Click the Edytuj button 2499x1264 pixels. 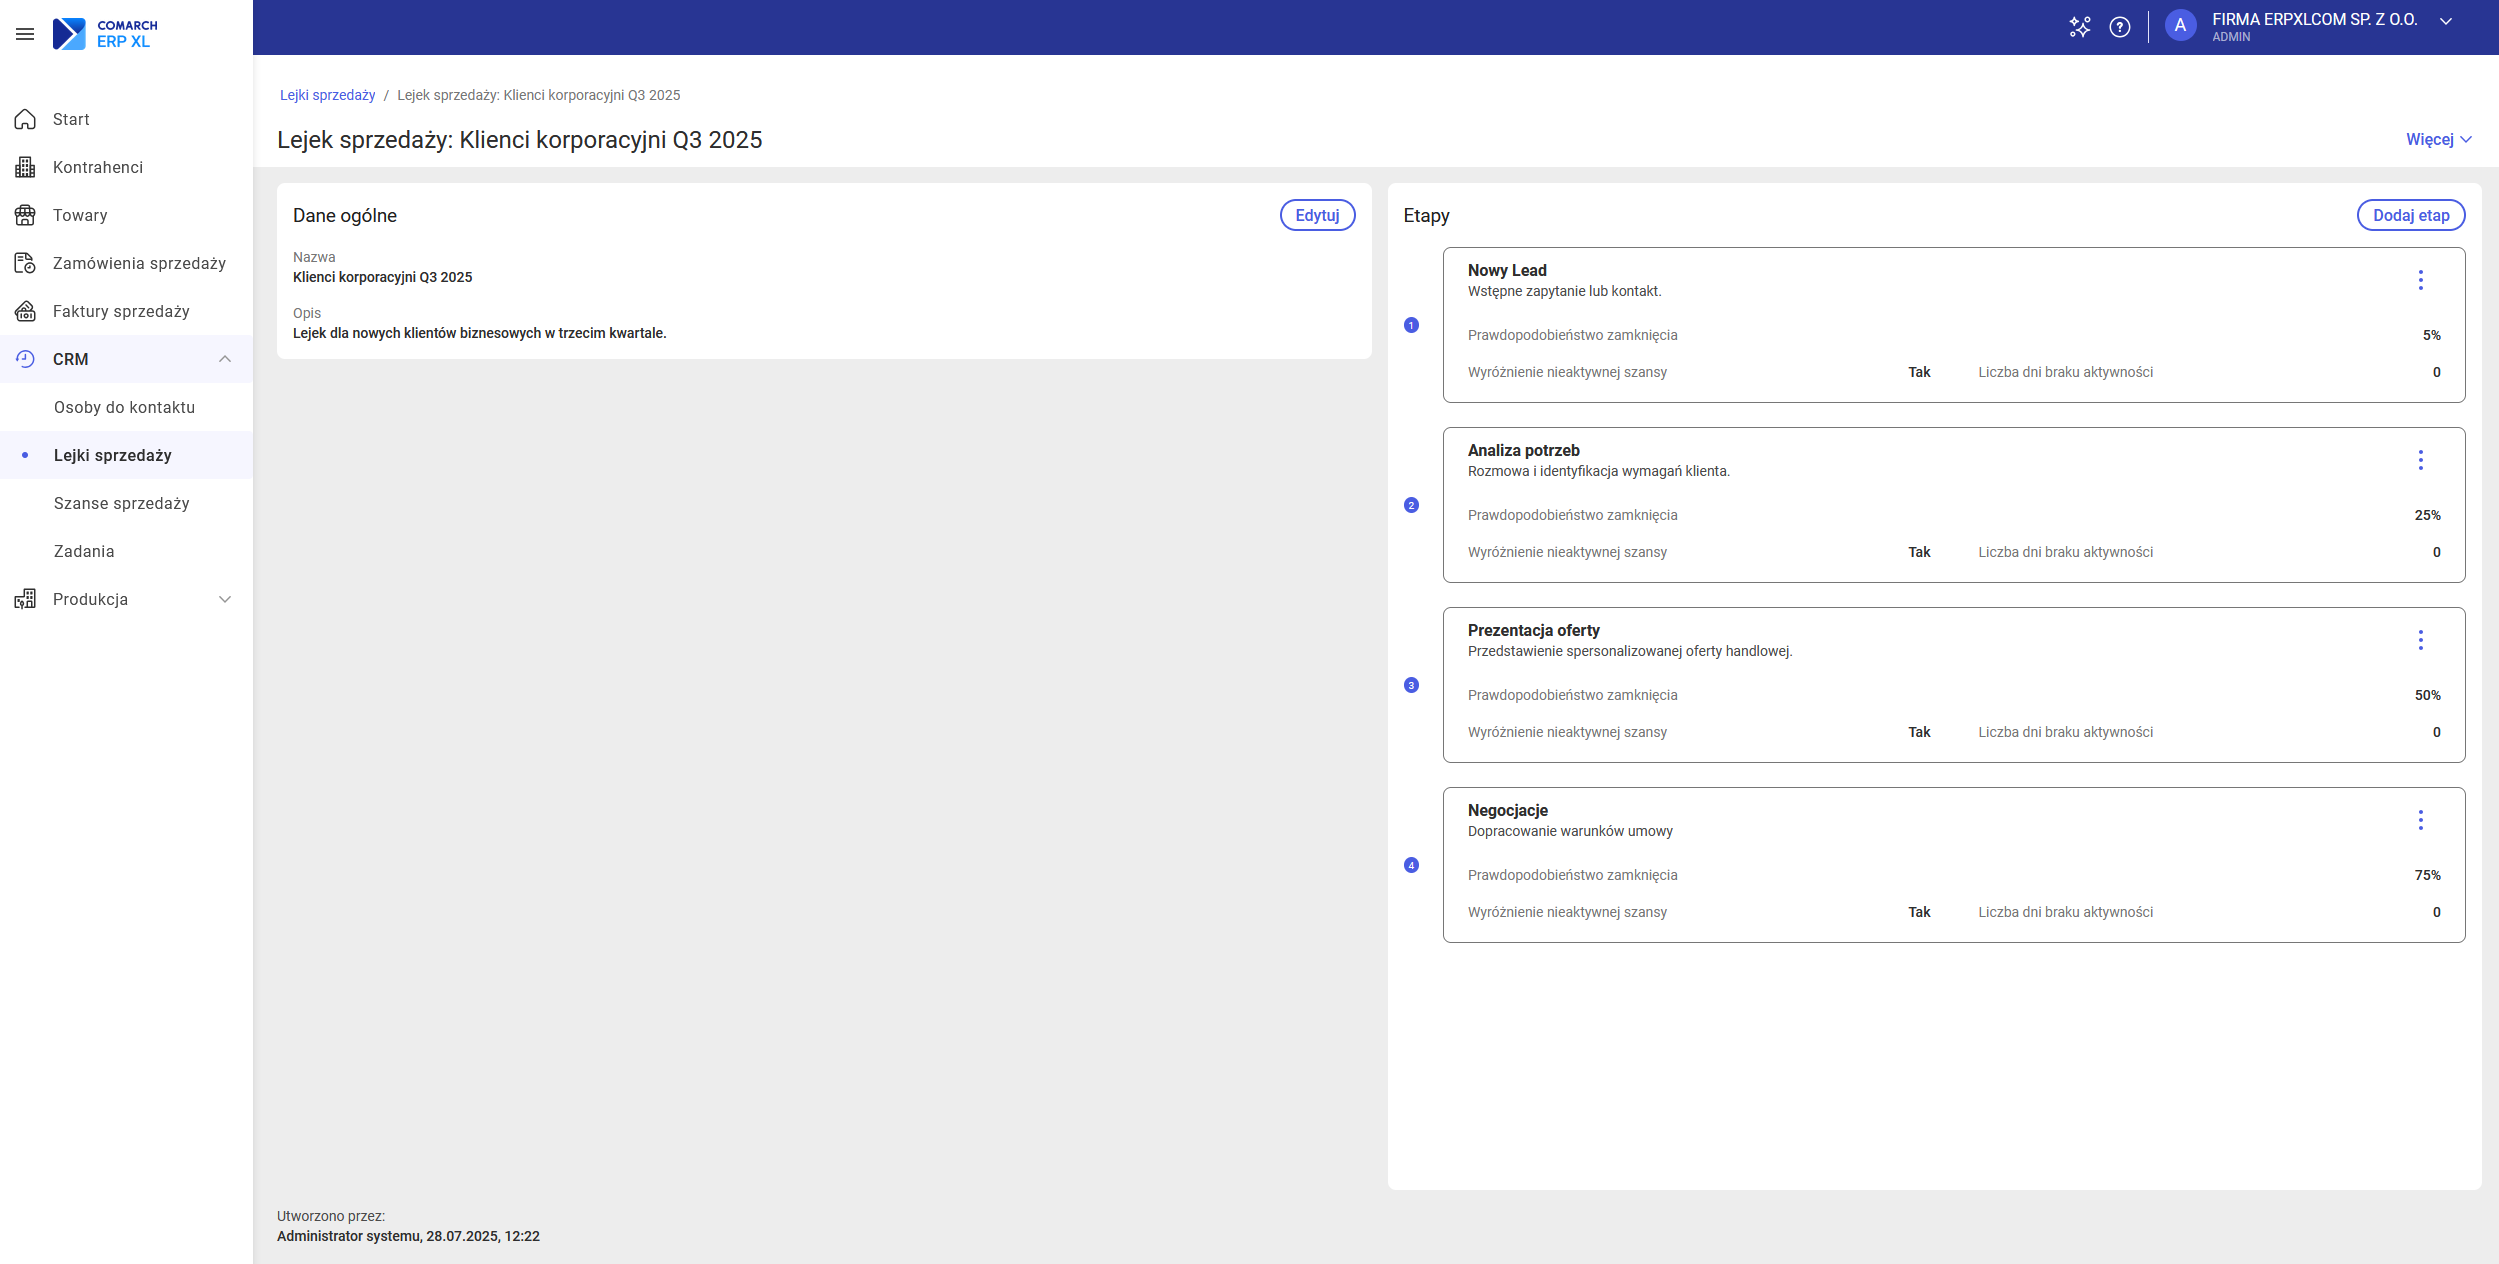[x=1317, y=215]
